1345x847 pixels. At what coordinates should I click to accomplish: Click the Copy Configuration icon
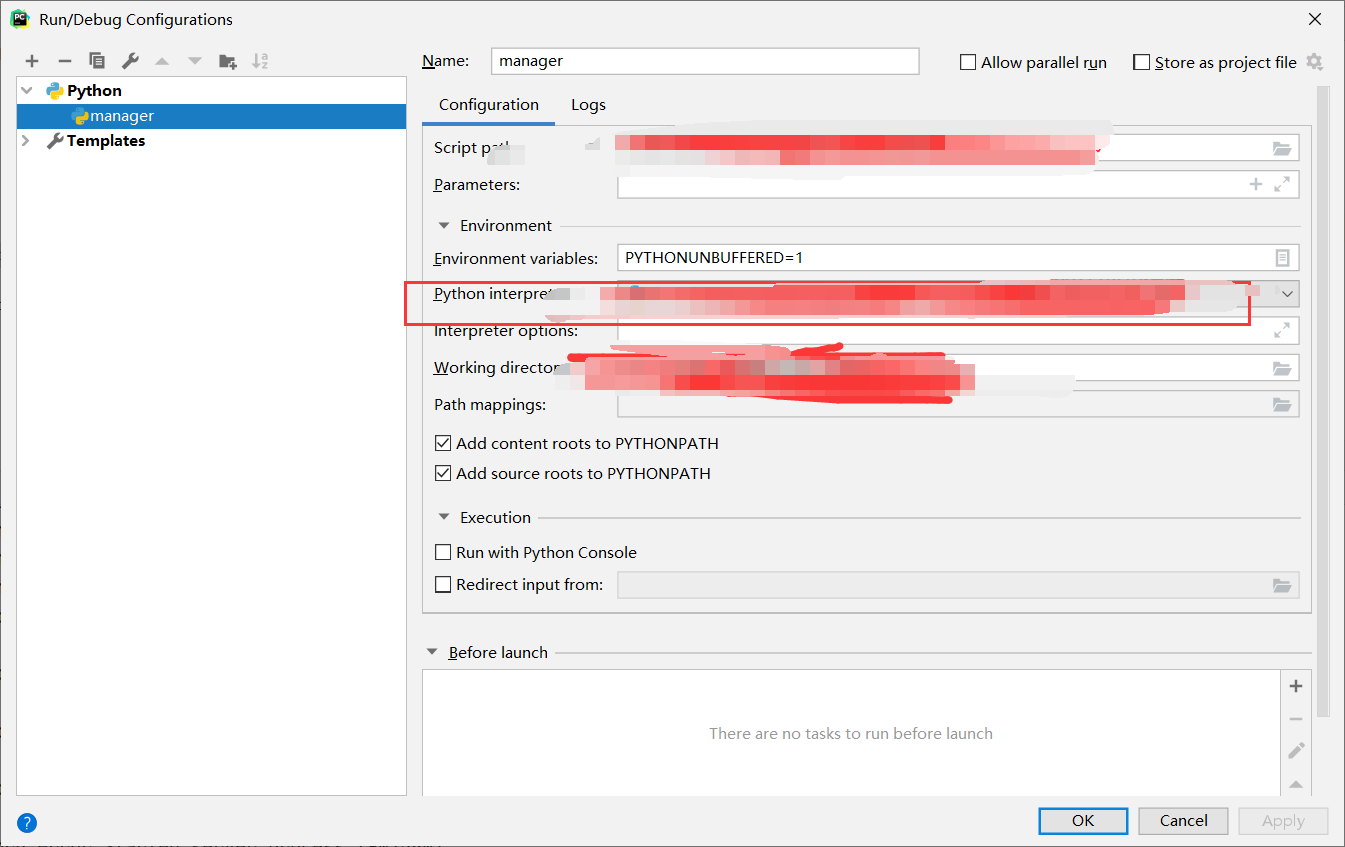(x=97, y=61)
